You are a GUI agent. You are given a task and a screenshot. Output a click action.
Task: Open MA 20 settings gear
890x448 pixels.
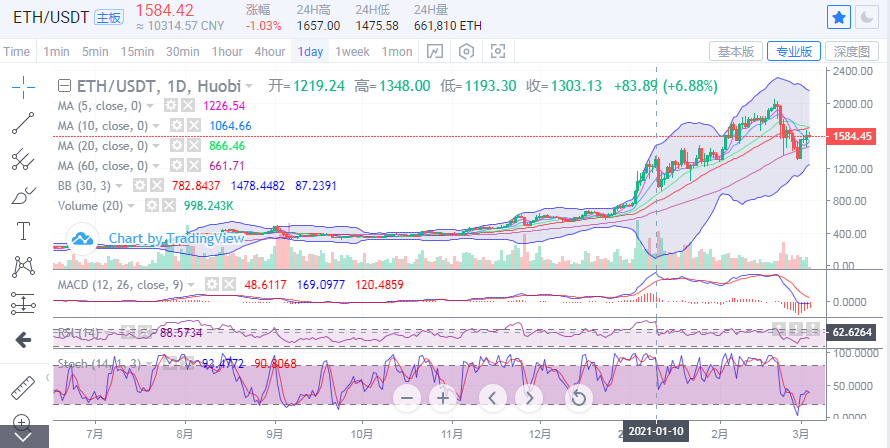pyautogui.click(x=177, y=146)
